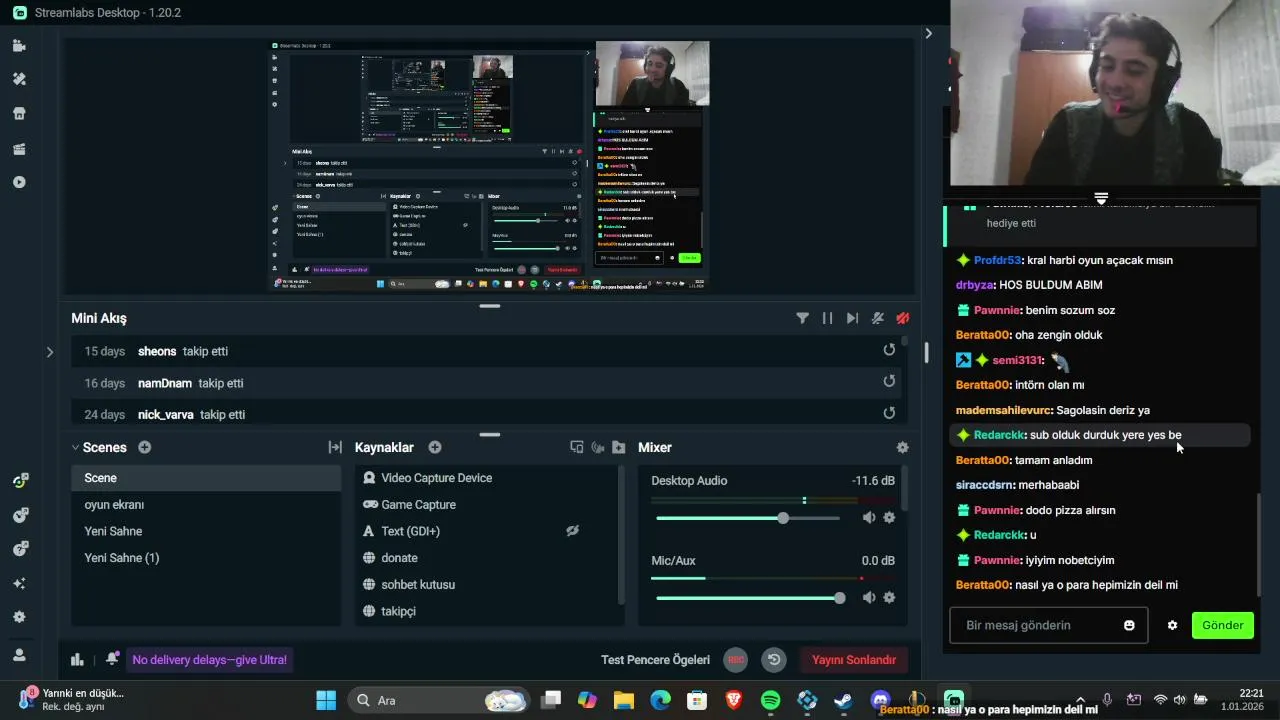Viewport: 1280px width, 720px height.
Task: Open the Recordings play icon in sidebar
Action: tap(19, 182)
